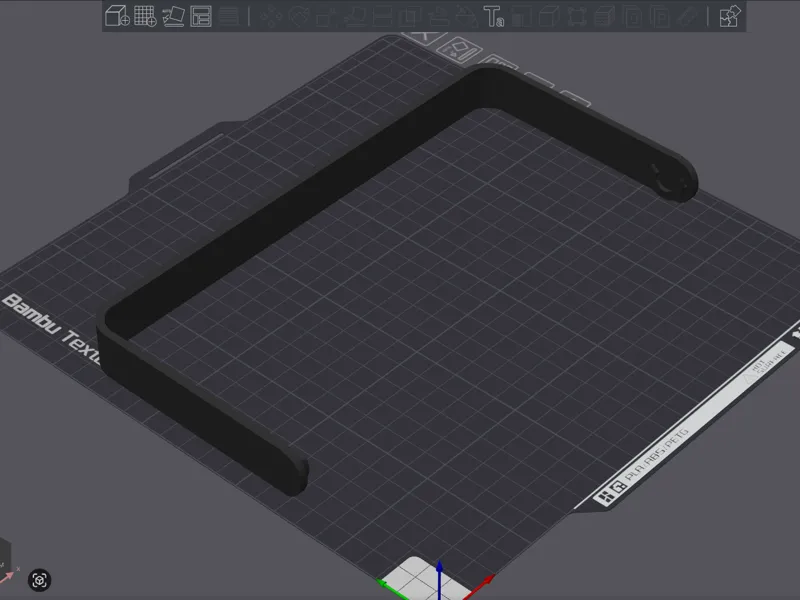Open Seam painting tool
This screenshot has height=600, width=800.
(466, 16)
